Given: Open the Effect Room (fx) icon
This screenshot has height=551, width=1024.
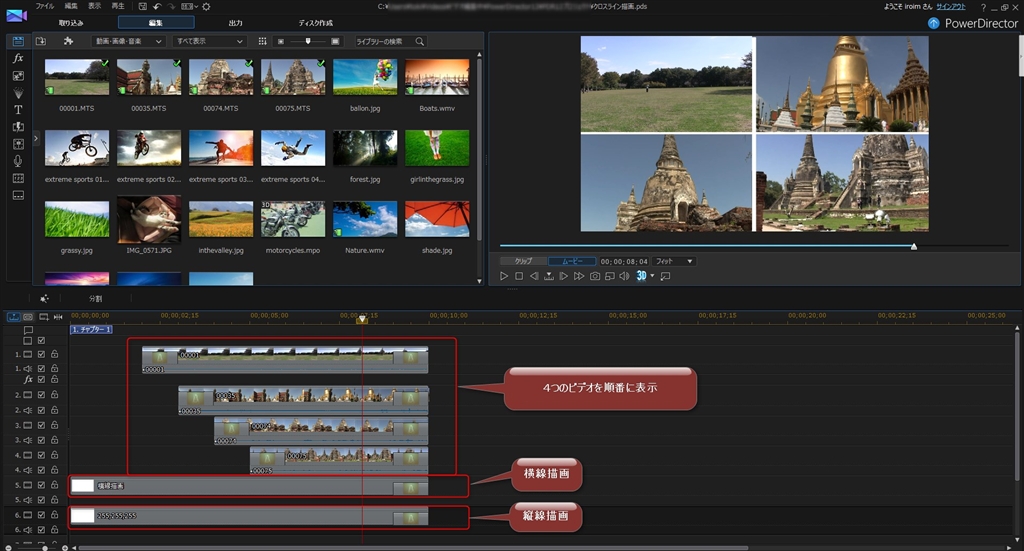Looking at the screenshot, I should [18, 58].
